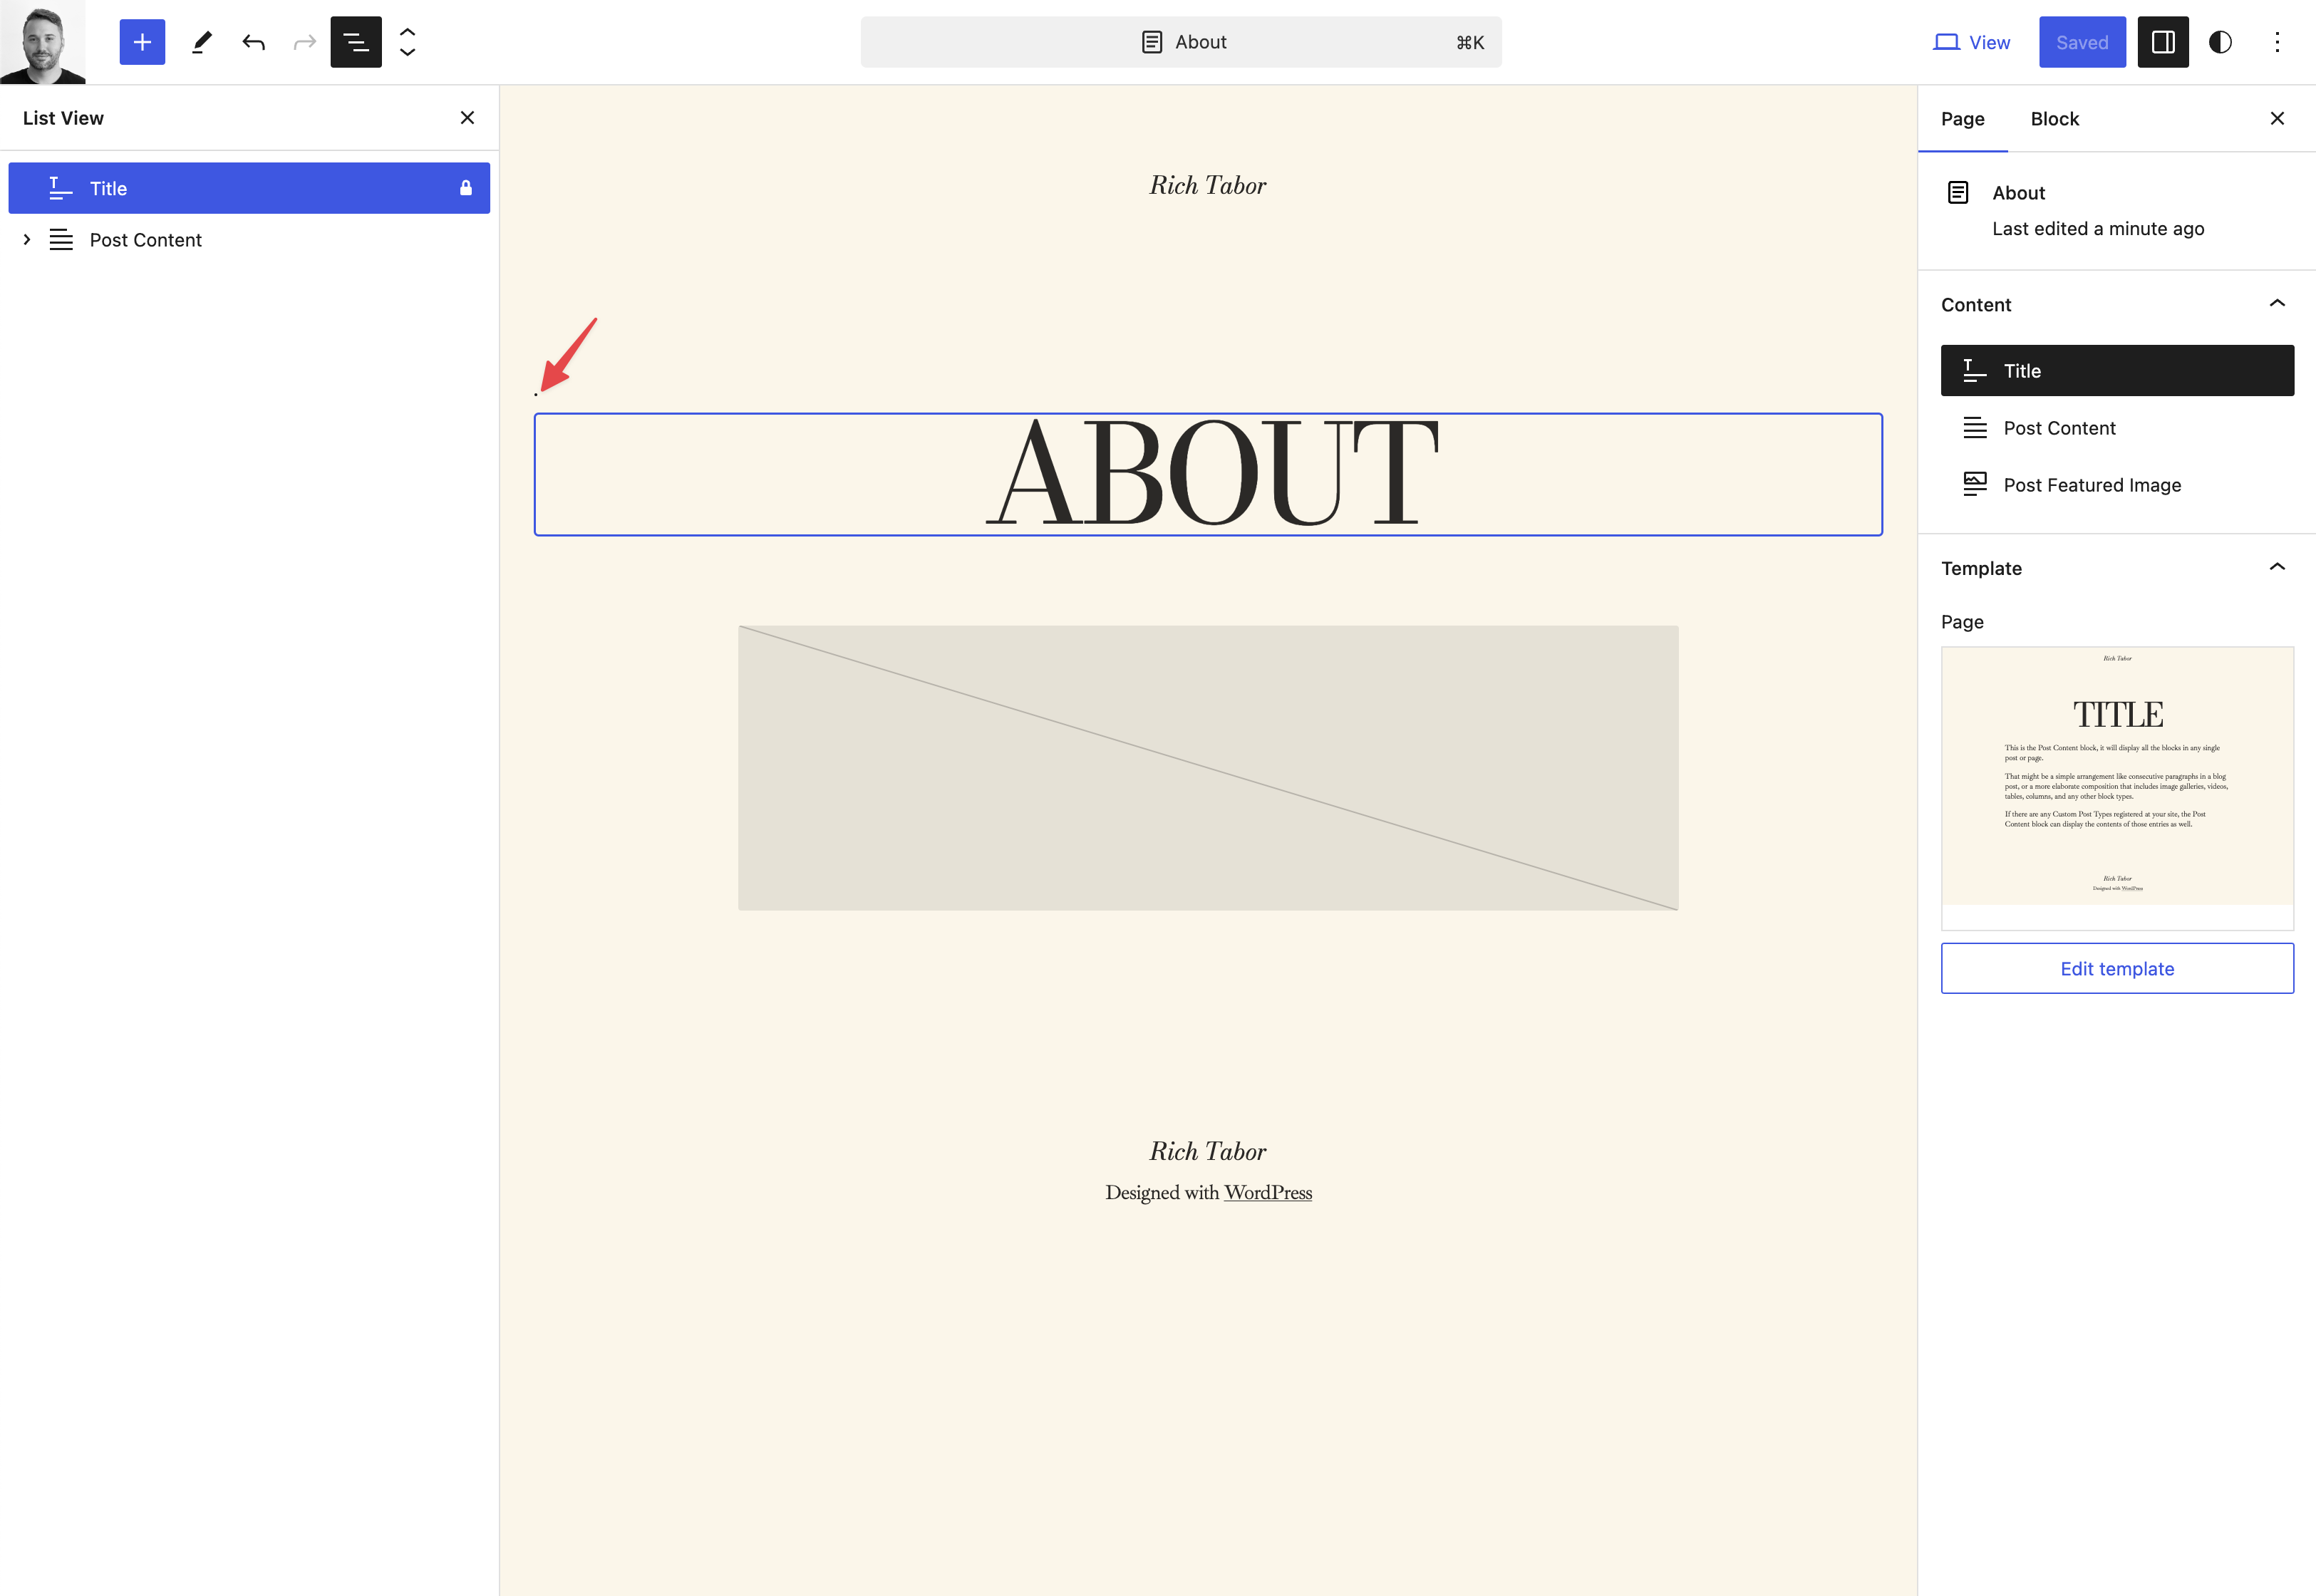Expand Post Content in List View
The image size is (2316, 1596).
coord(27,239)
